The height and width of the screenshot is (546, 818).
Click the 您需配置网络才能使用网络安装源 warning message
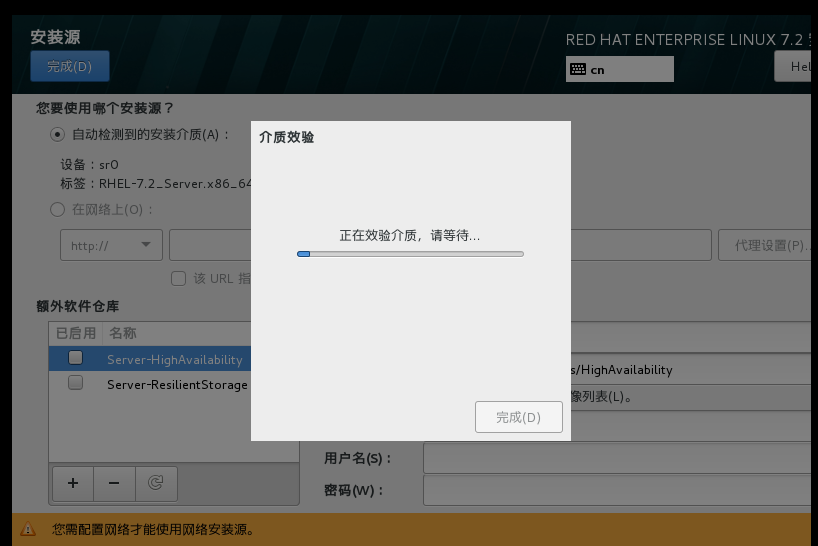(154, 530)
